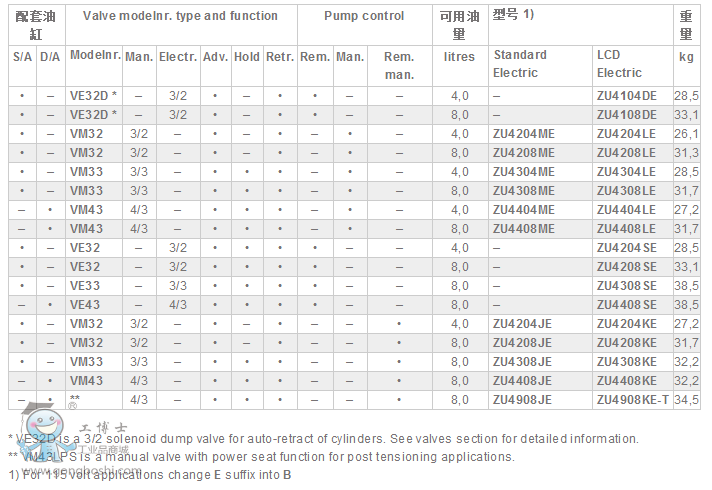Viewport: 712px width, 490px height.
Task: Click the Valve modelnr. type and function header
Action: coord(180,16)
